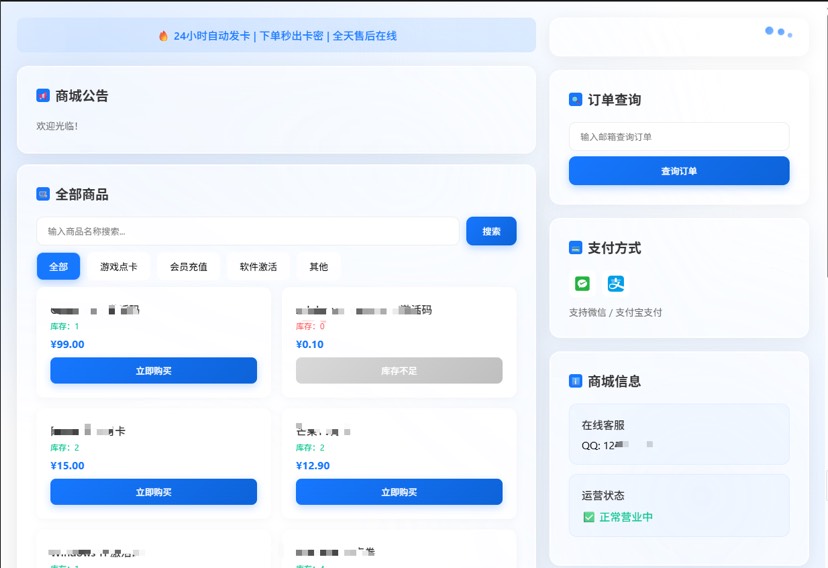This screenshot has width=828, height=568.
Task: Switch to the 游戏点卡 category
Action: pos(119,267)
